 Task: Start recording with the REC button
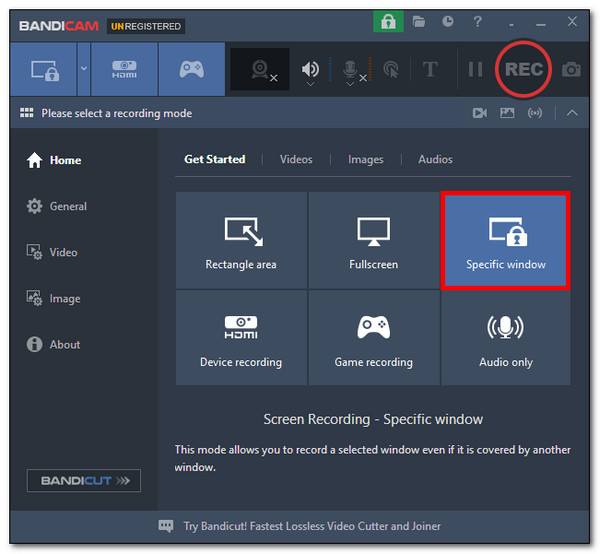(x=523, y=69)
